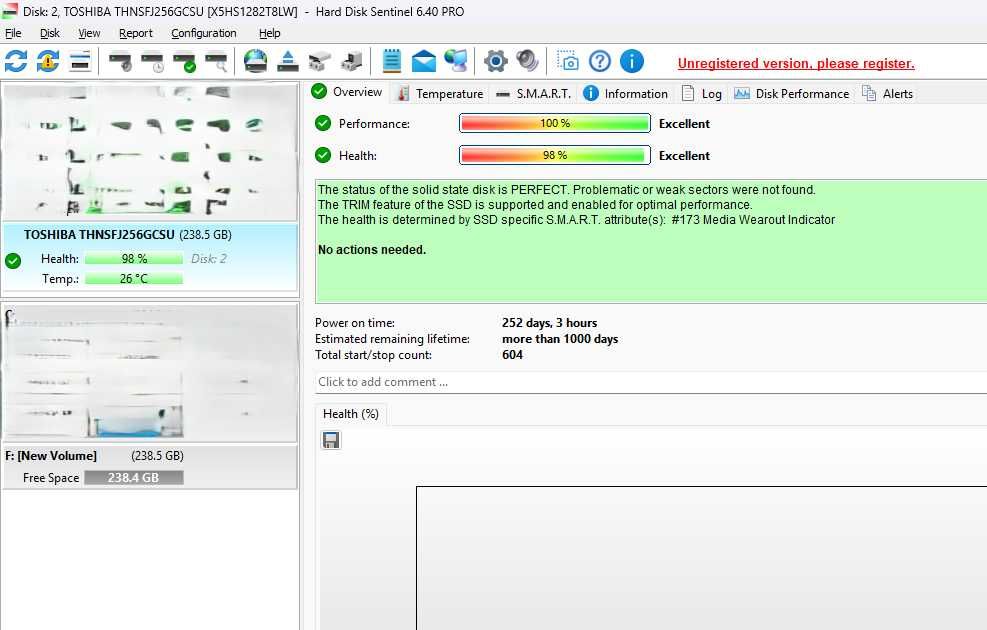Open the View menu
This screenshot has width=987, height=630.
tap(89, 33)
